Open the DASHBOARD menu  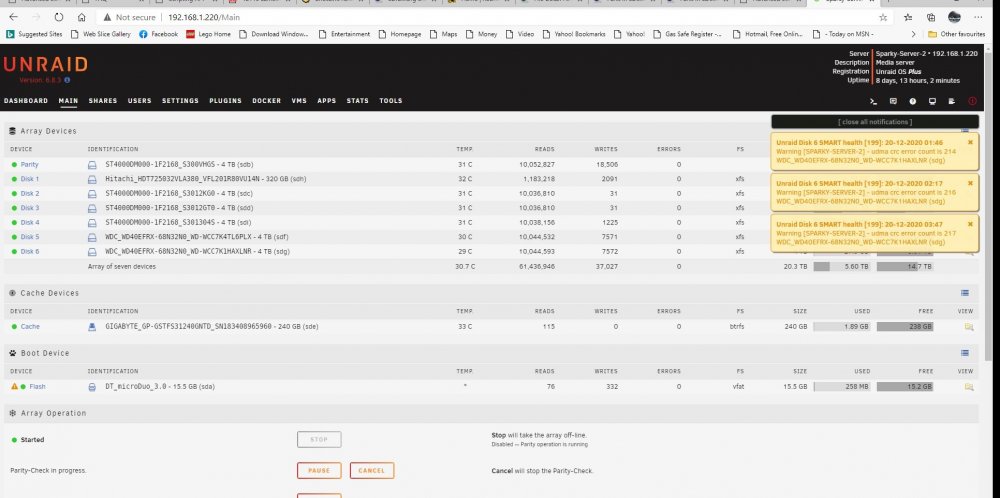click(26, 101)
